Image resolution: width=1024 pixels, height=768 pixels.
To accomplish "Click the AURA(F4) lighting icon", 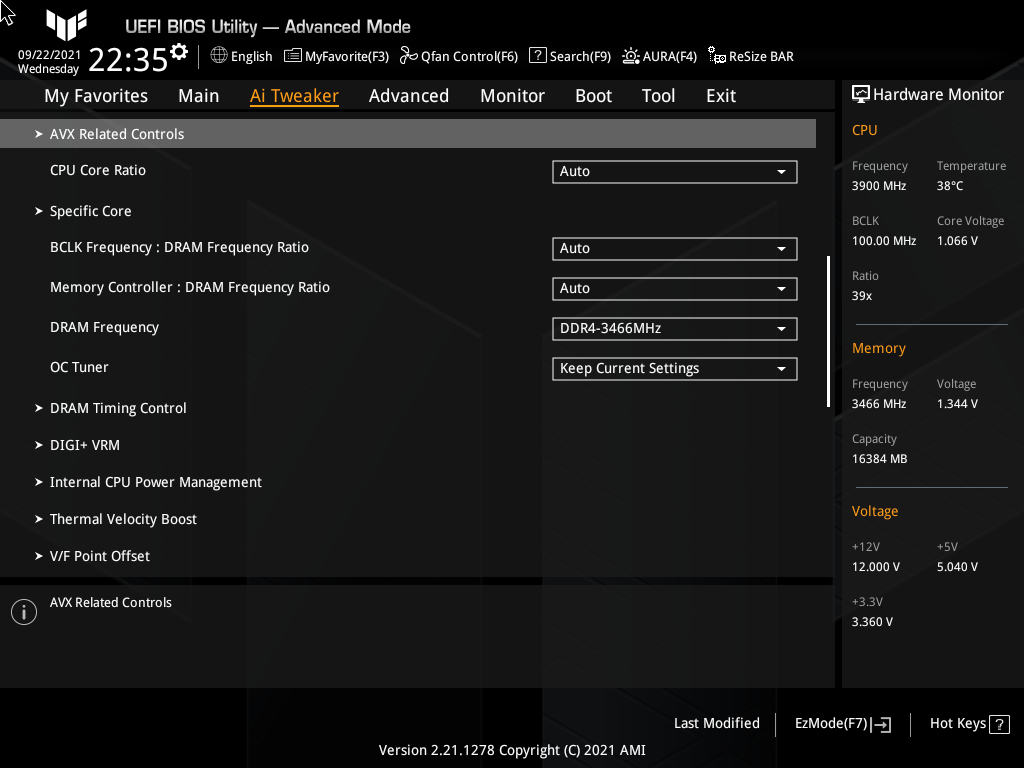I will (x=630, y=56).
